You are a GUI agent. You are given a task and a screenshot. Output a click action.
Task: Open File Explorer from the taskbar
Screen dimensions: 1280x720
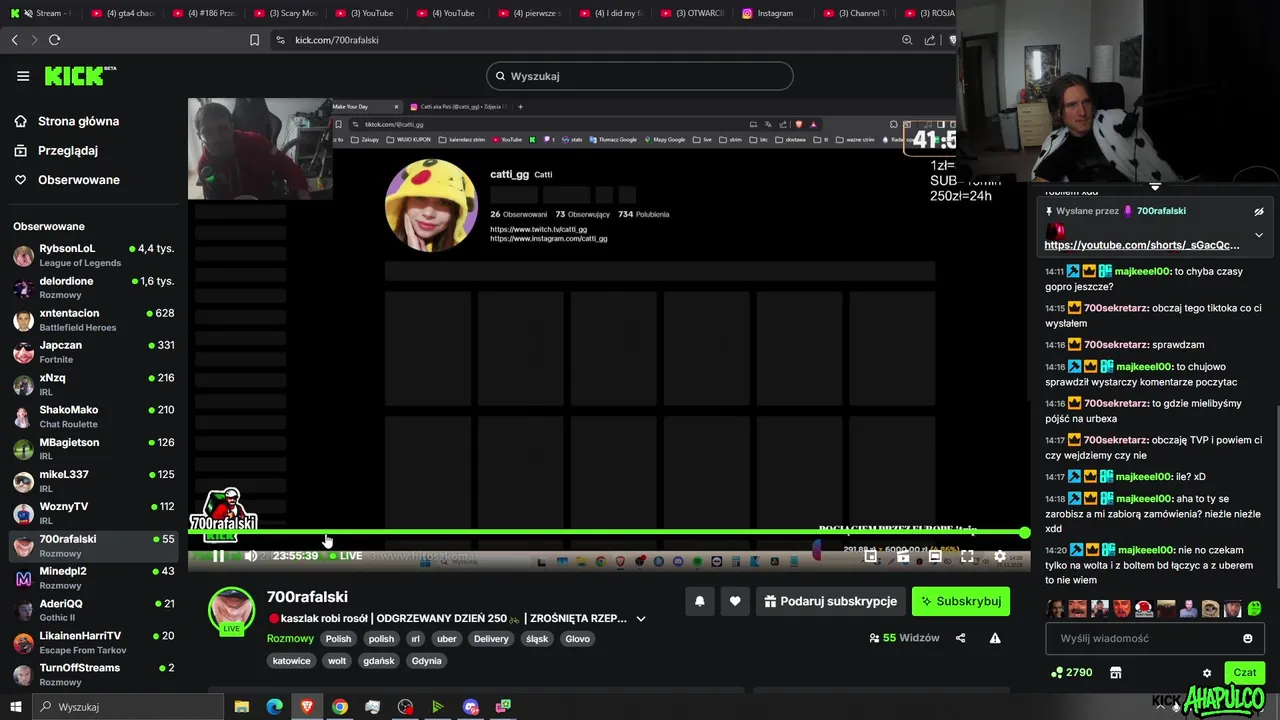pos(242,707)
